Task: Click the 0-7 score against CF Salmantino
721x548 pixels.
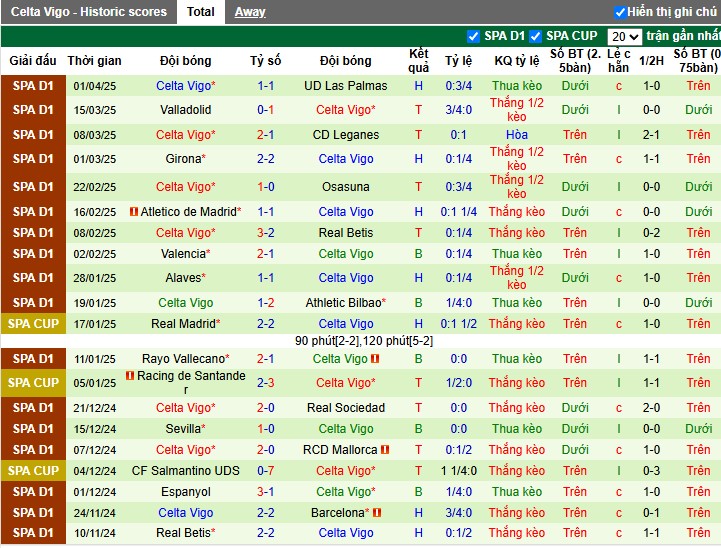Action: [266, 471]
